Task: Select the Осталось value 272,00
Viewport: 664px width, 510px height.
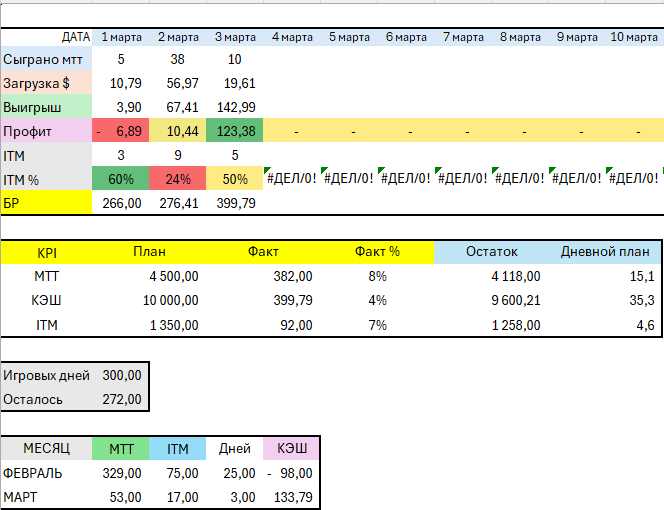Action: 121,399
